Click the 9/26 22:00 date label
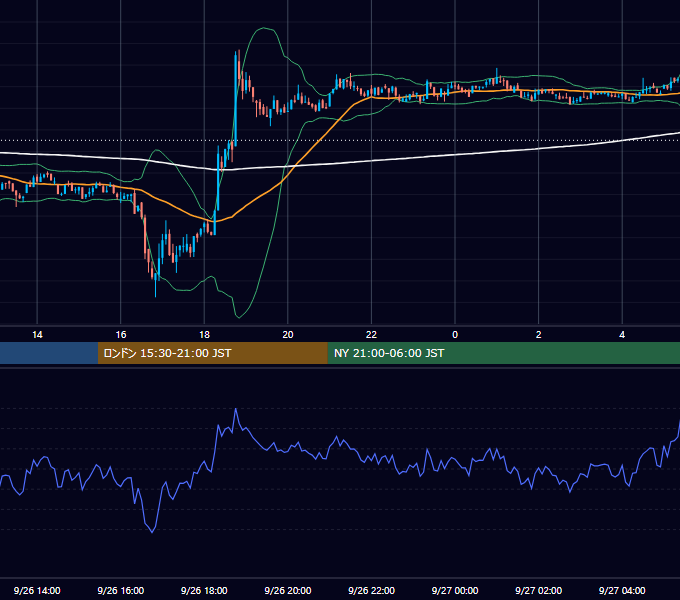The width and height of the screenshot is (680, 600). pos(371,590)
